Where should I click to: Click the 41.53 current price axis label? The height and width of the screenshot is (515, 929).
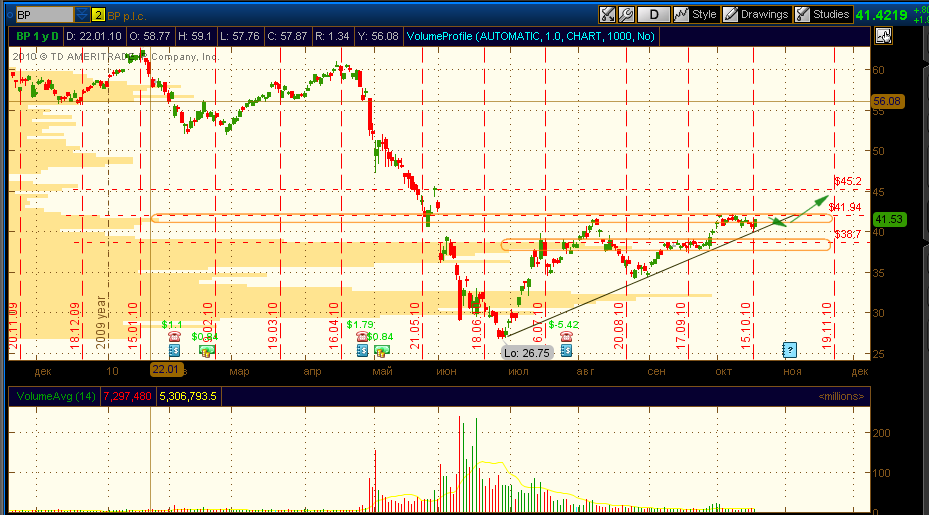[889, 219]
